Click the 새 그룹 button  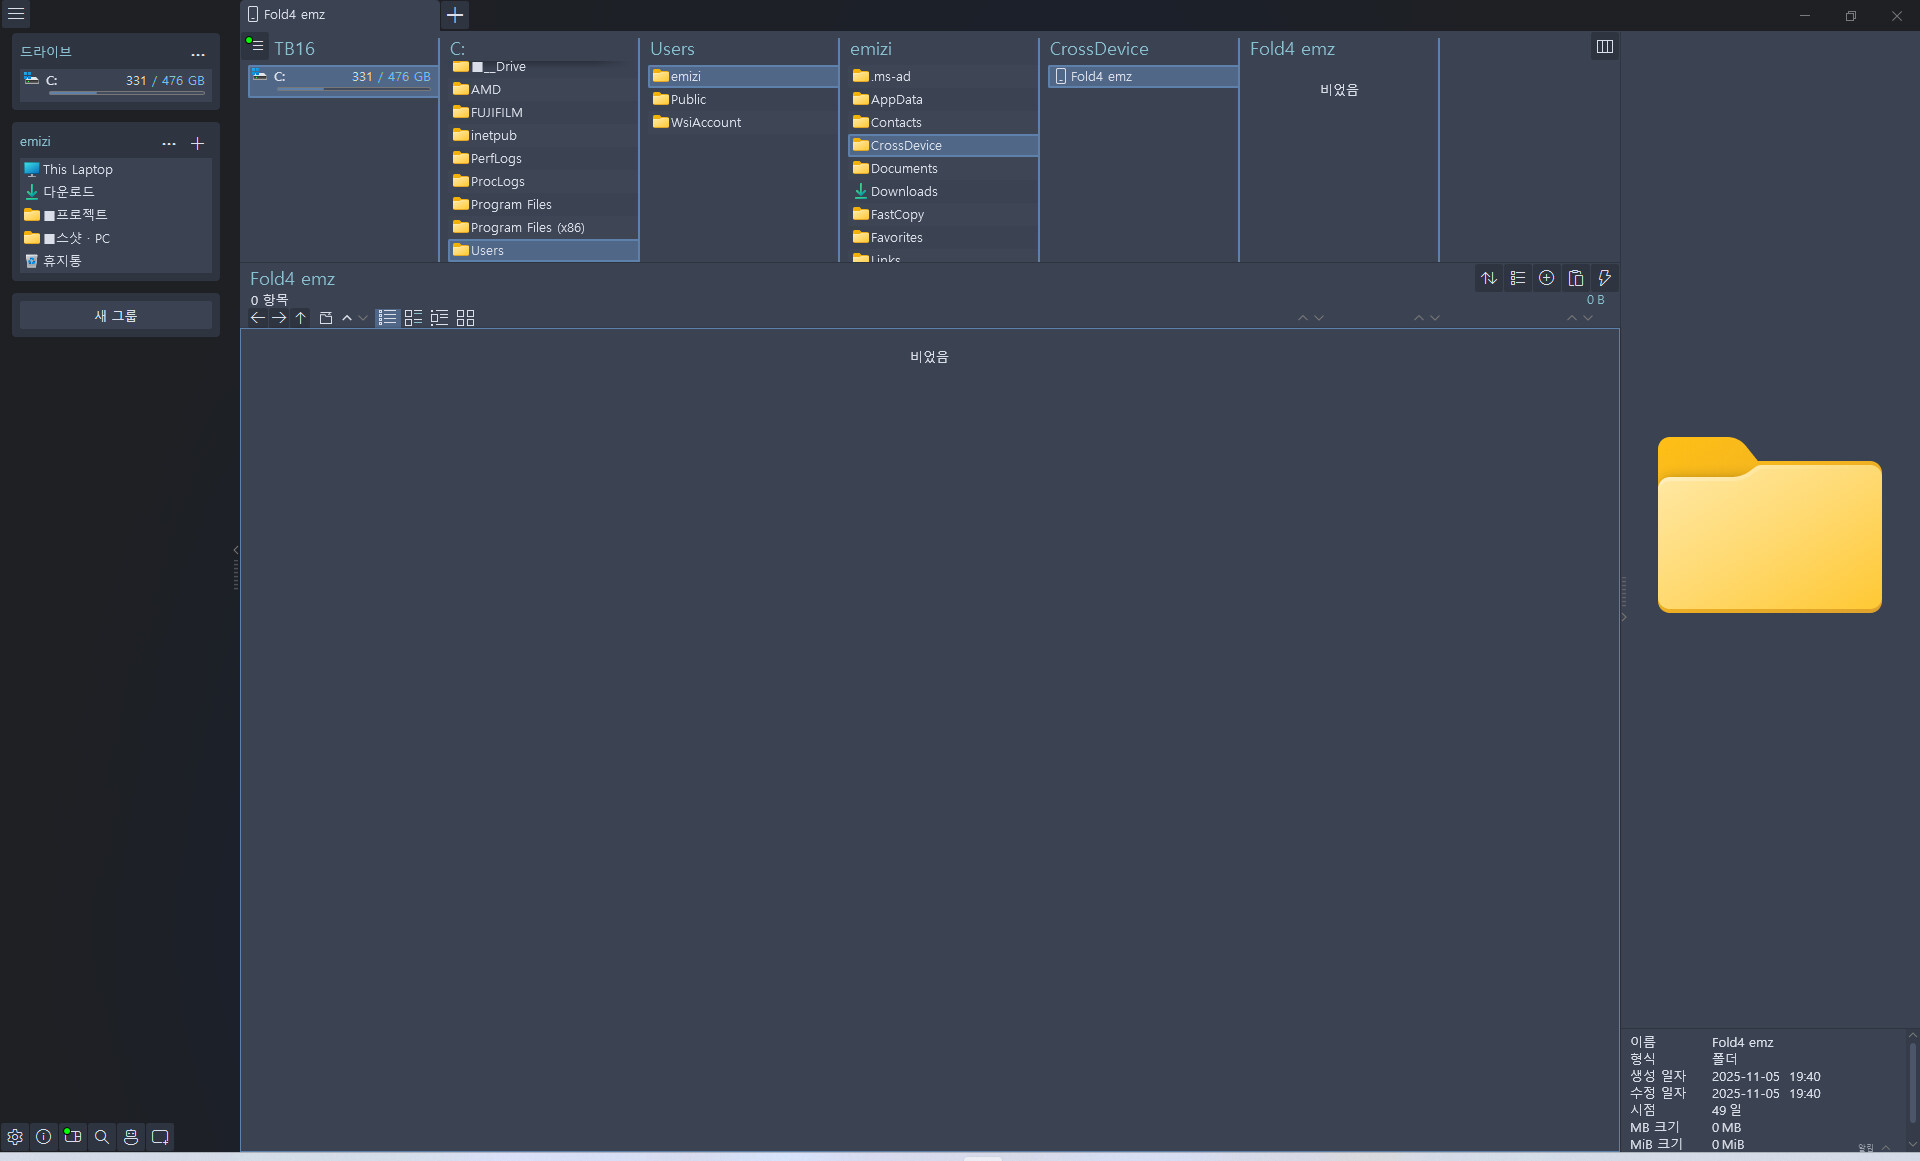[x=116, y=316]
